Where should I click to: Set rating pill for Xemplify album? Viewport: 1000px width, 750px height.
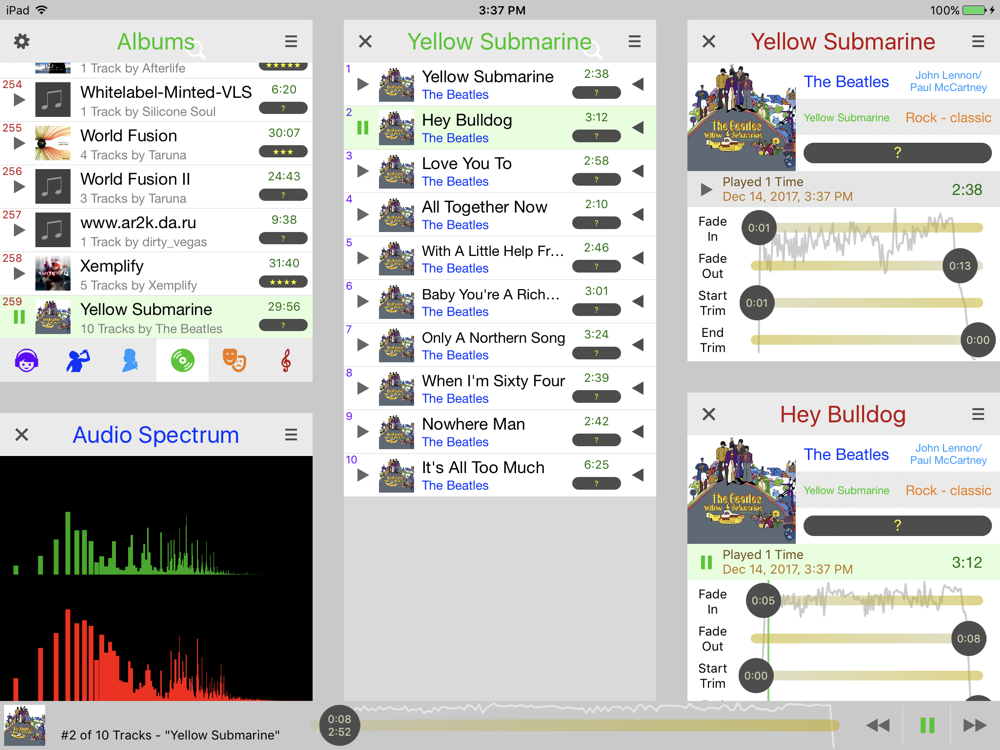[x=283, y=282]
